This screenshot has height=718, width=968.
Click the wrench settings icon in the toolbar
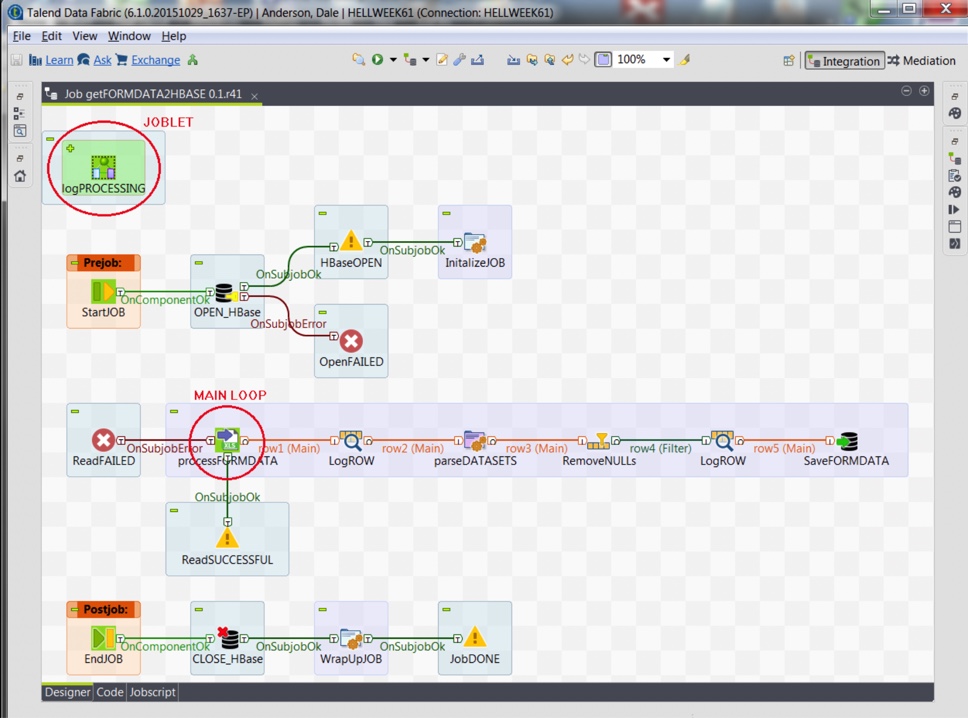click(x=459, y=59)
